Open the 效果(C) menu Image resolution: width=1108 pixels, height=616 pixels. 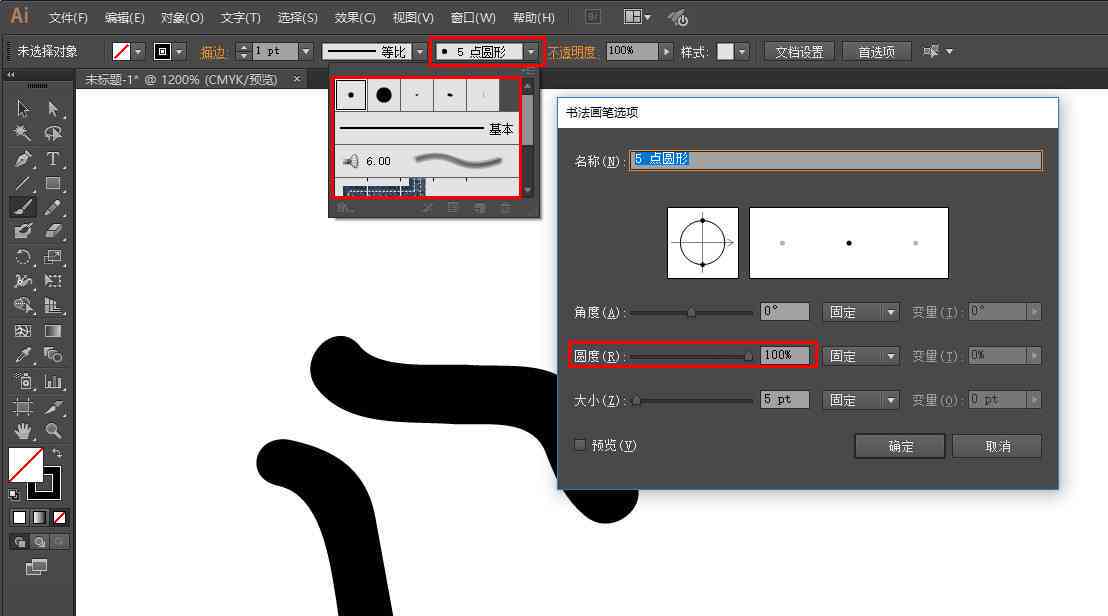pyautogui.click(x=355, y=18)
